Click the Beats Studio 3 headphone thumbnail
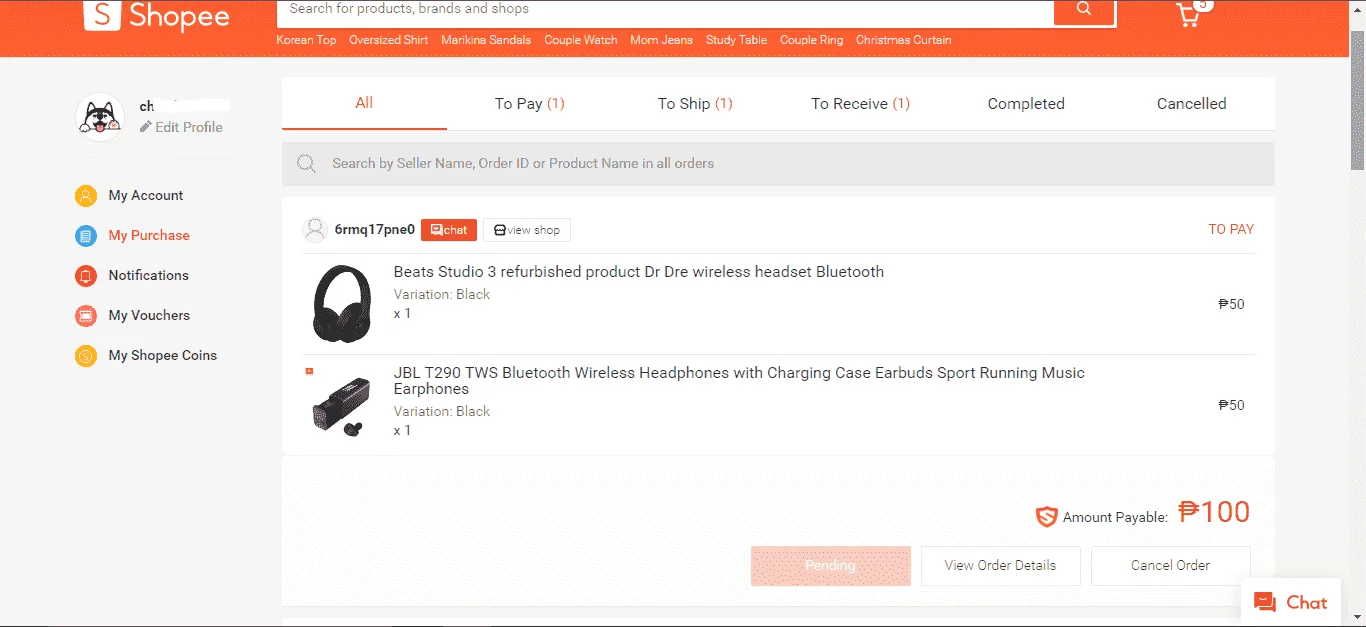 point(342,304)
